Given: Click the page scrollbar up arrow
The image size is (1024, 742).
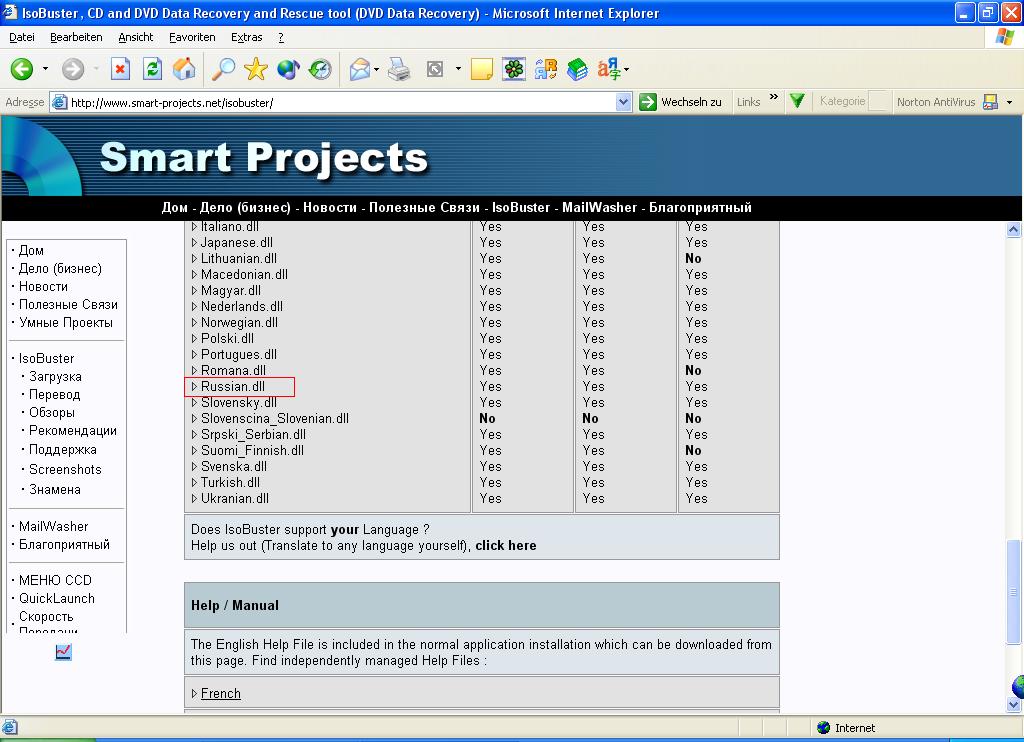Looking at the screenshot, I should tap(1014, 229).
